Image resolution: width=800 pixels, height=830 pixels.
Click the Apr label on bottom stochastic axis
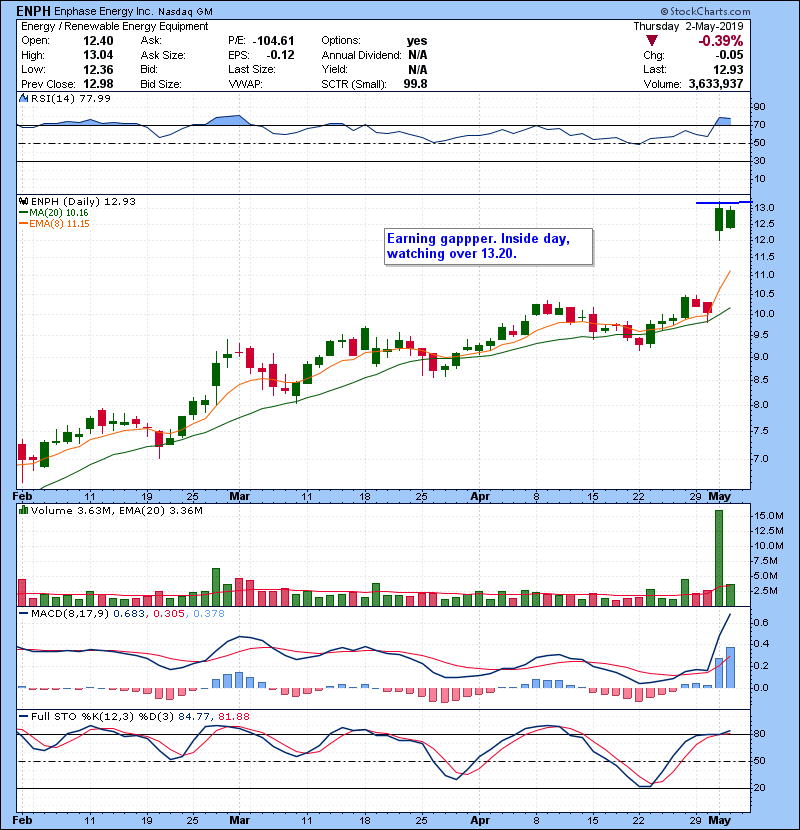480,820
